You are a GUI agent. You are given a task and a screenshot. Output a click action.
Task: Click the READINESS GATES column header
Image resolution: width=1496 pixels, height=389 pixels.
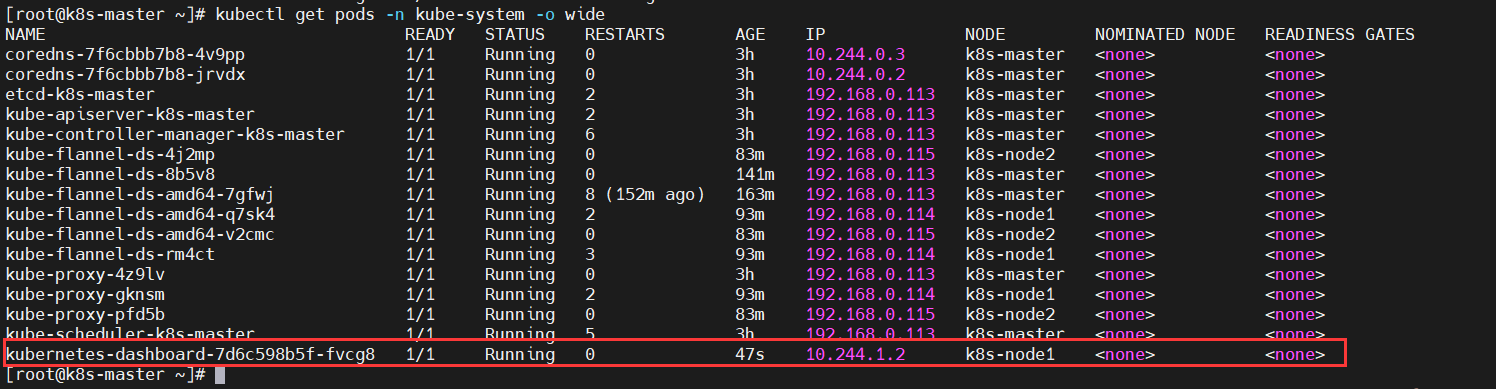pos(1340,34)
